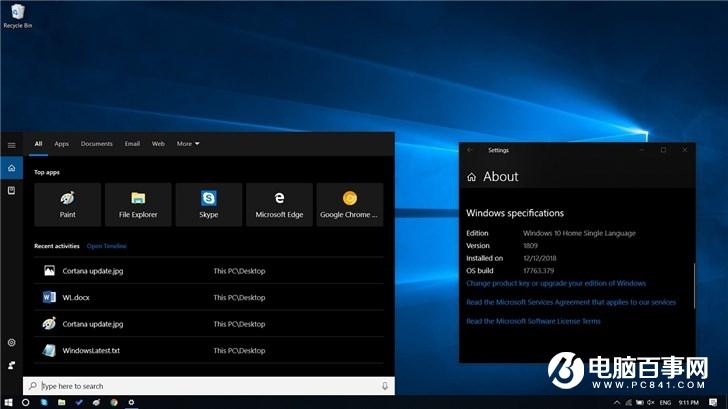Click the OS build value 17763.379
This screenshot has width=728, height=409.
[x=539, y=271]
